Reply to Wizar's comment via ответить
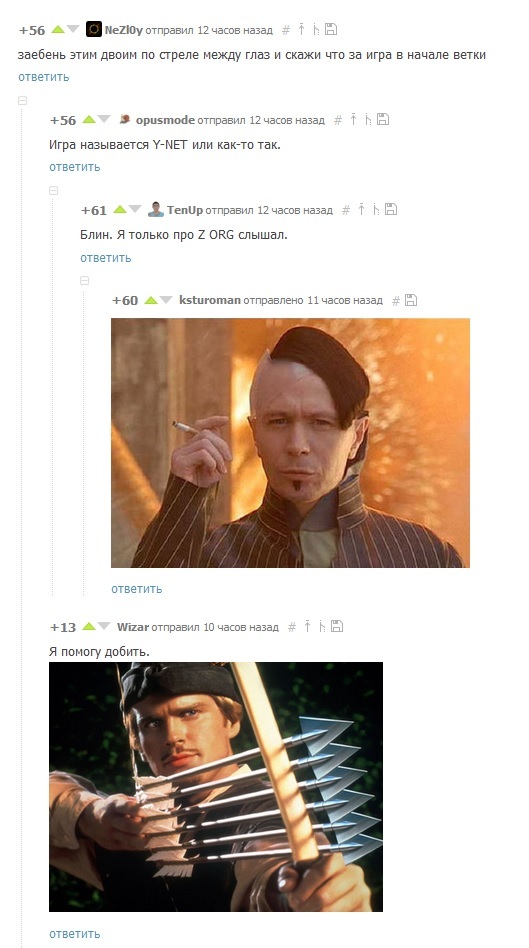This screenshot has height=948, width=529. pos(74,933)
